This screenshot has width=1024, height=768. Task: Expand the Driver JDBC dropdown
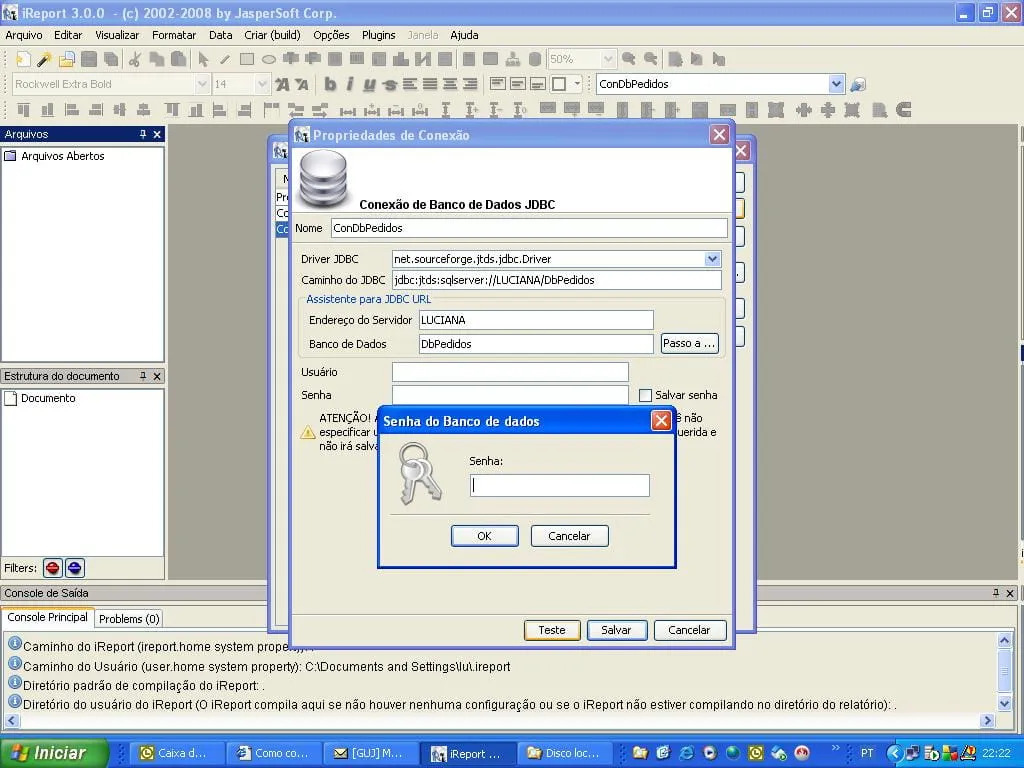point(712,259)
